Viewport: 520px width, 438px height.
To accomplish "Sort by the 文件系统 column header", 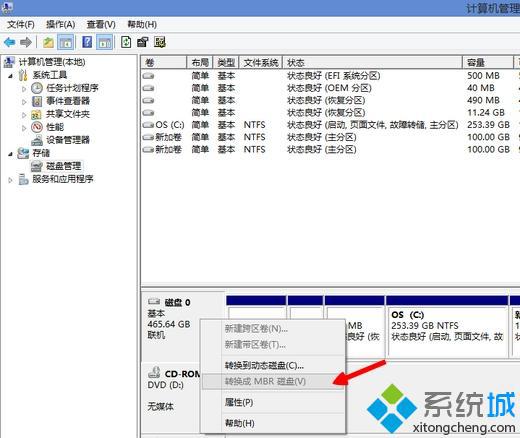I will 261,62.
